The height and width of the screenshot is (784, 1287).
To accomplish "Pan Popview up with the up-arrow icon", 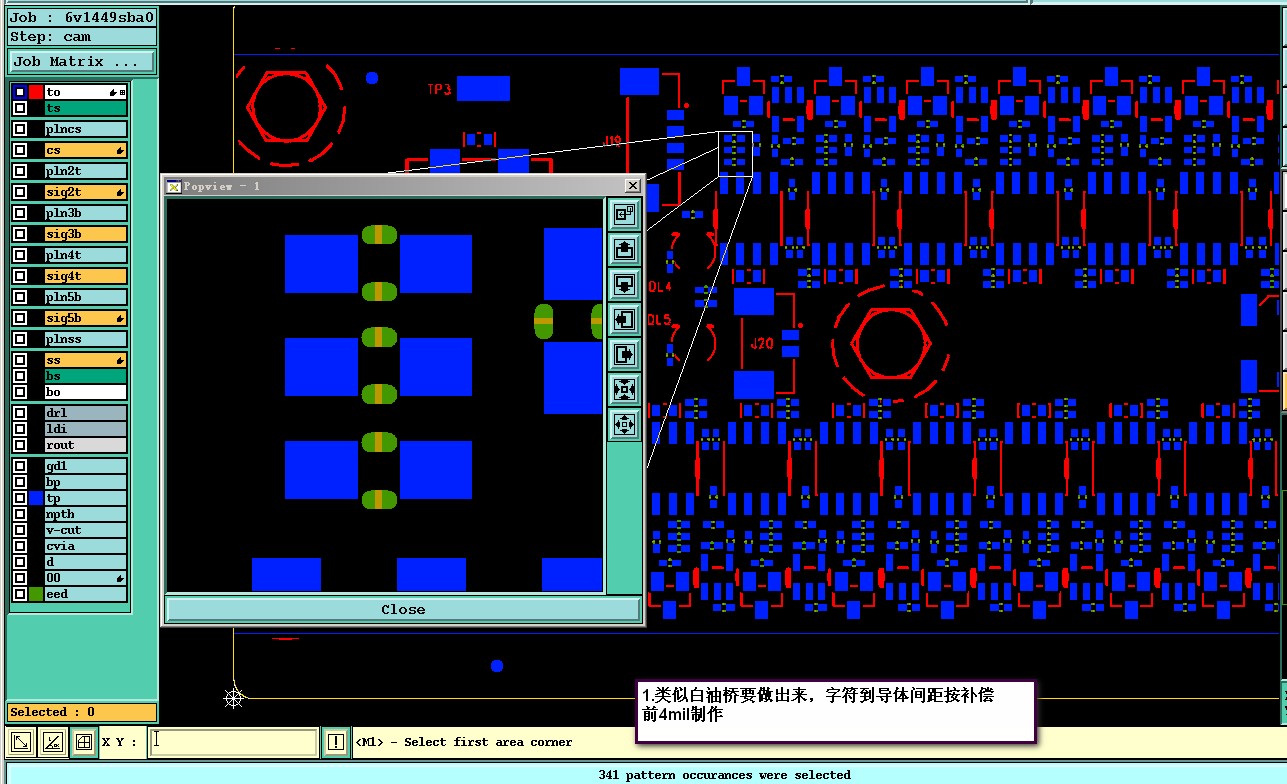I will (x=624, y=249).
